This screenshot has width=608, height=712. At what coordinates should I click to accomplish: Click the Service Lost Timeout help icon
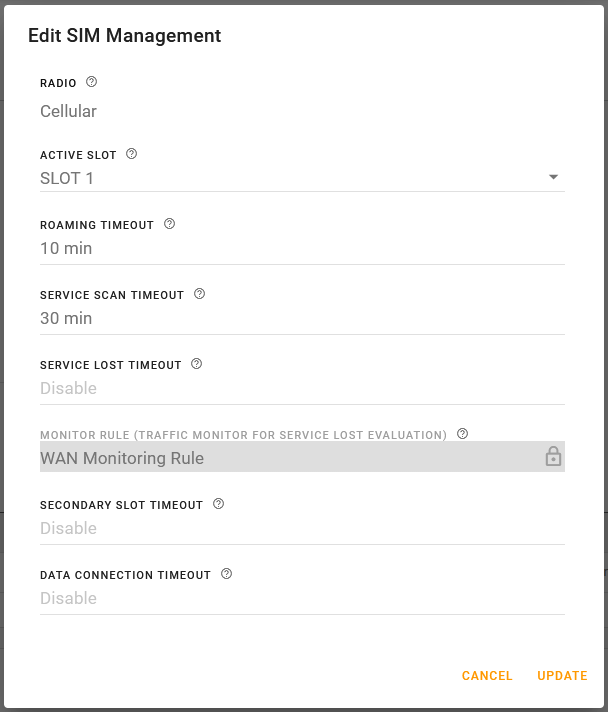(x=196, y=364)
